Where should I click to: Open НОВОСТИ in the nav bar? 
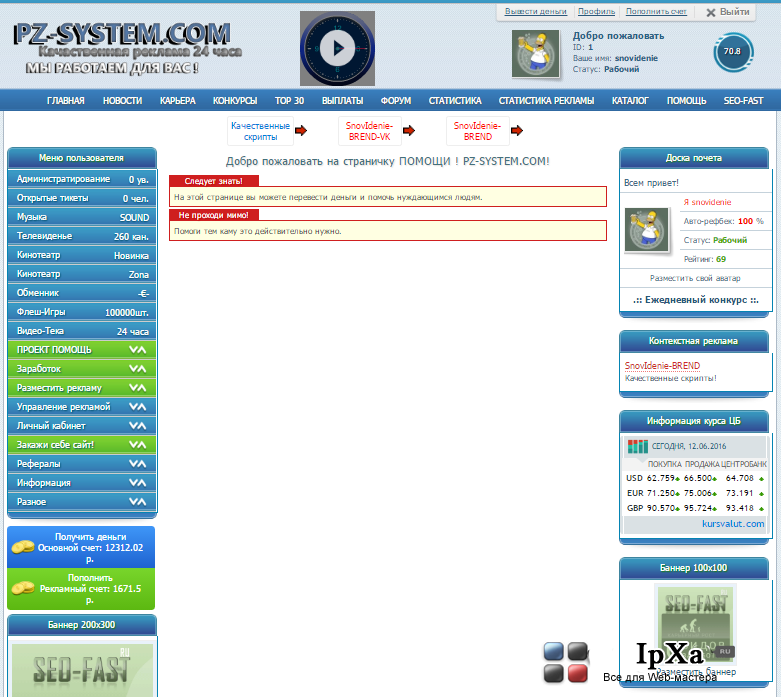123,101
